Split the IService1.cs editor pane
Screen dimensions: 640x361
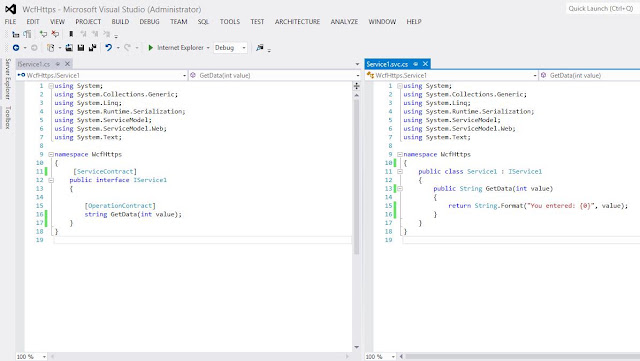(356, 86)
